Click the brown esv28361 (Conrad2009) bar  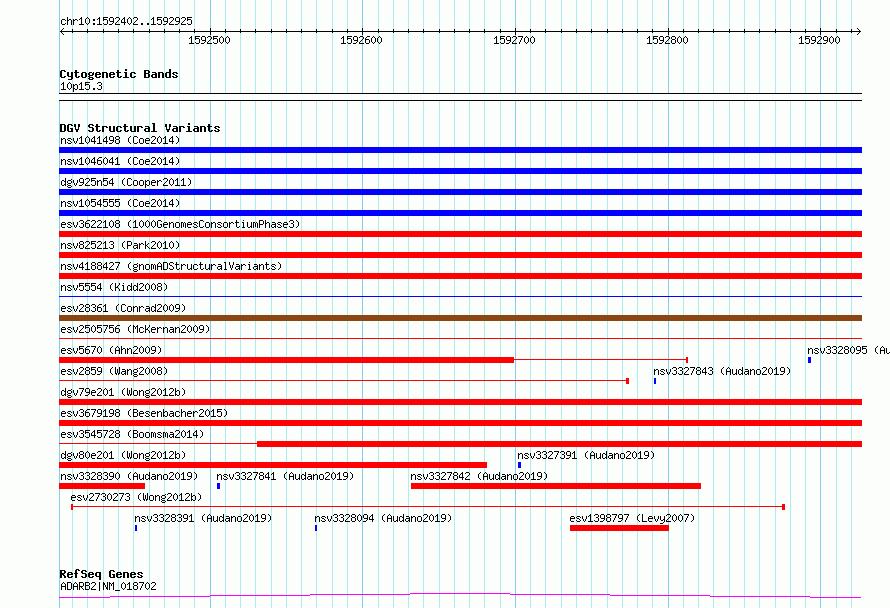[460, 318]
